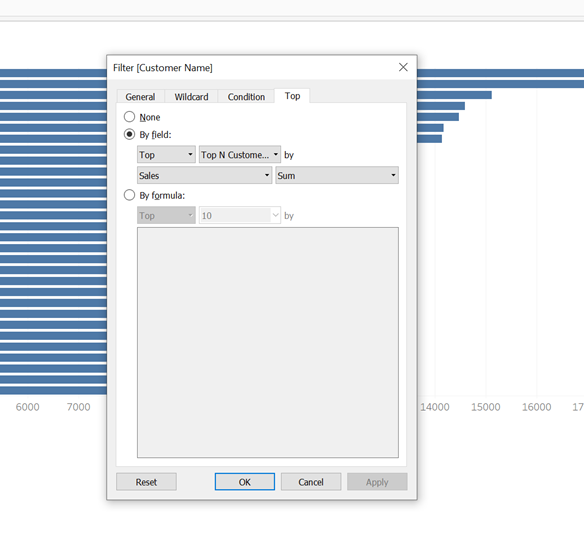Viewport: 584px width, 559px height.
Task: Click the Cancel button
Action: [311, 482]
